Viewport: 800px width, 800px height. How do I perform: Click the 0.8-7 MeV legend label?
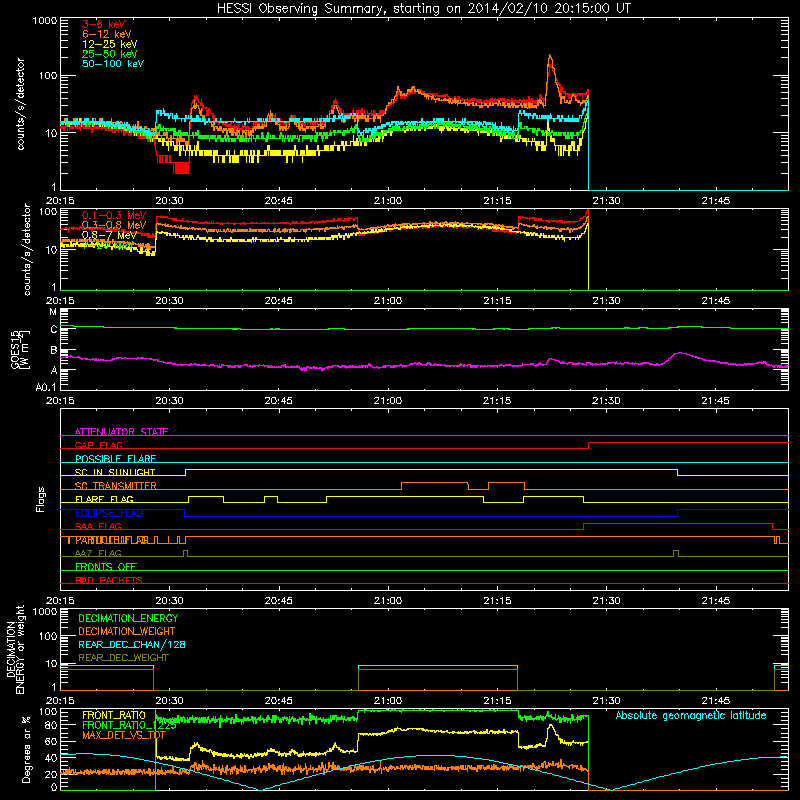(x=109, y=235)
